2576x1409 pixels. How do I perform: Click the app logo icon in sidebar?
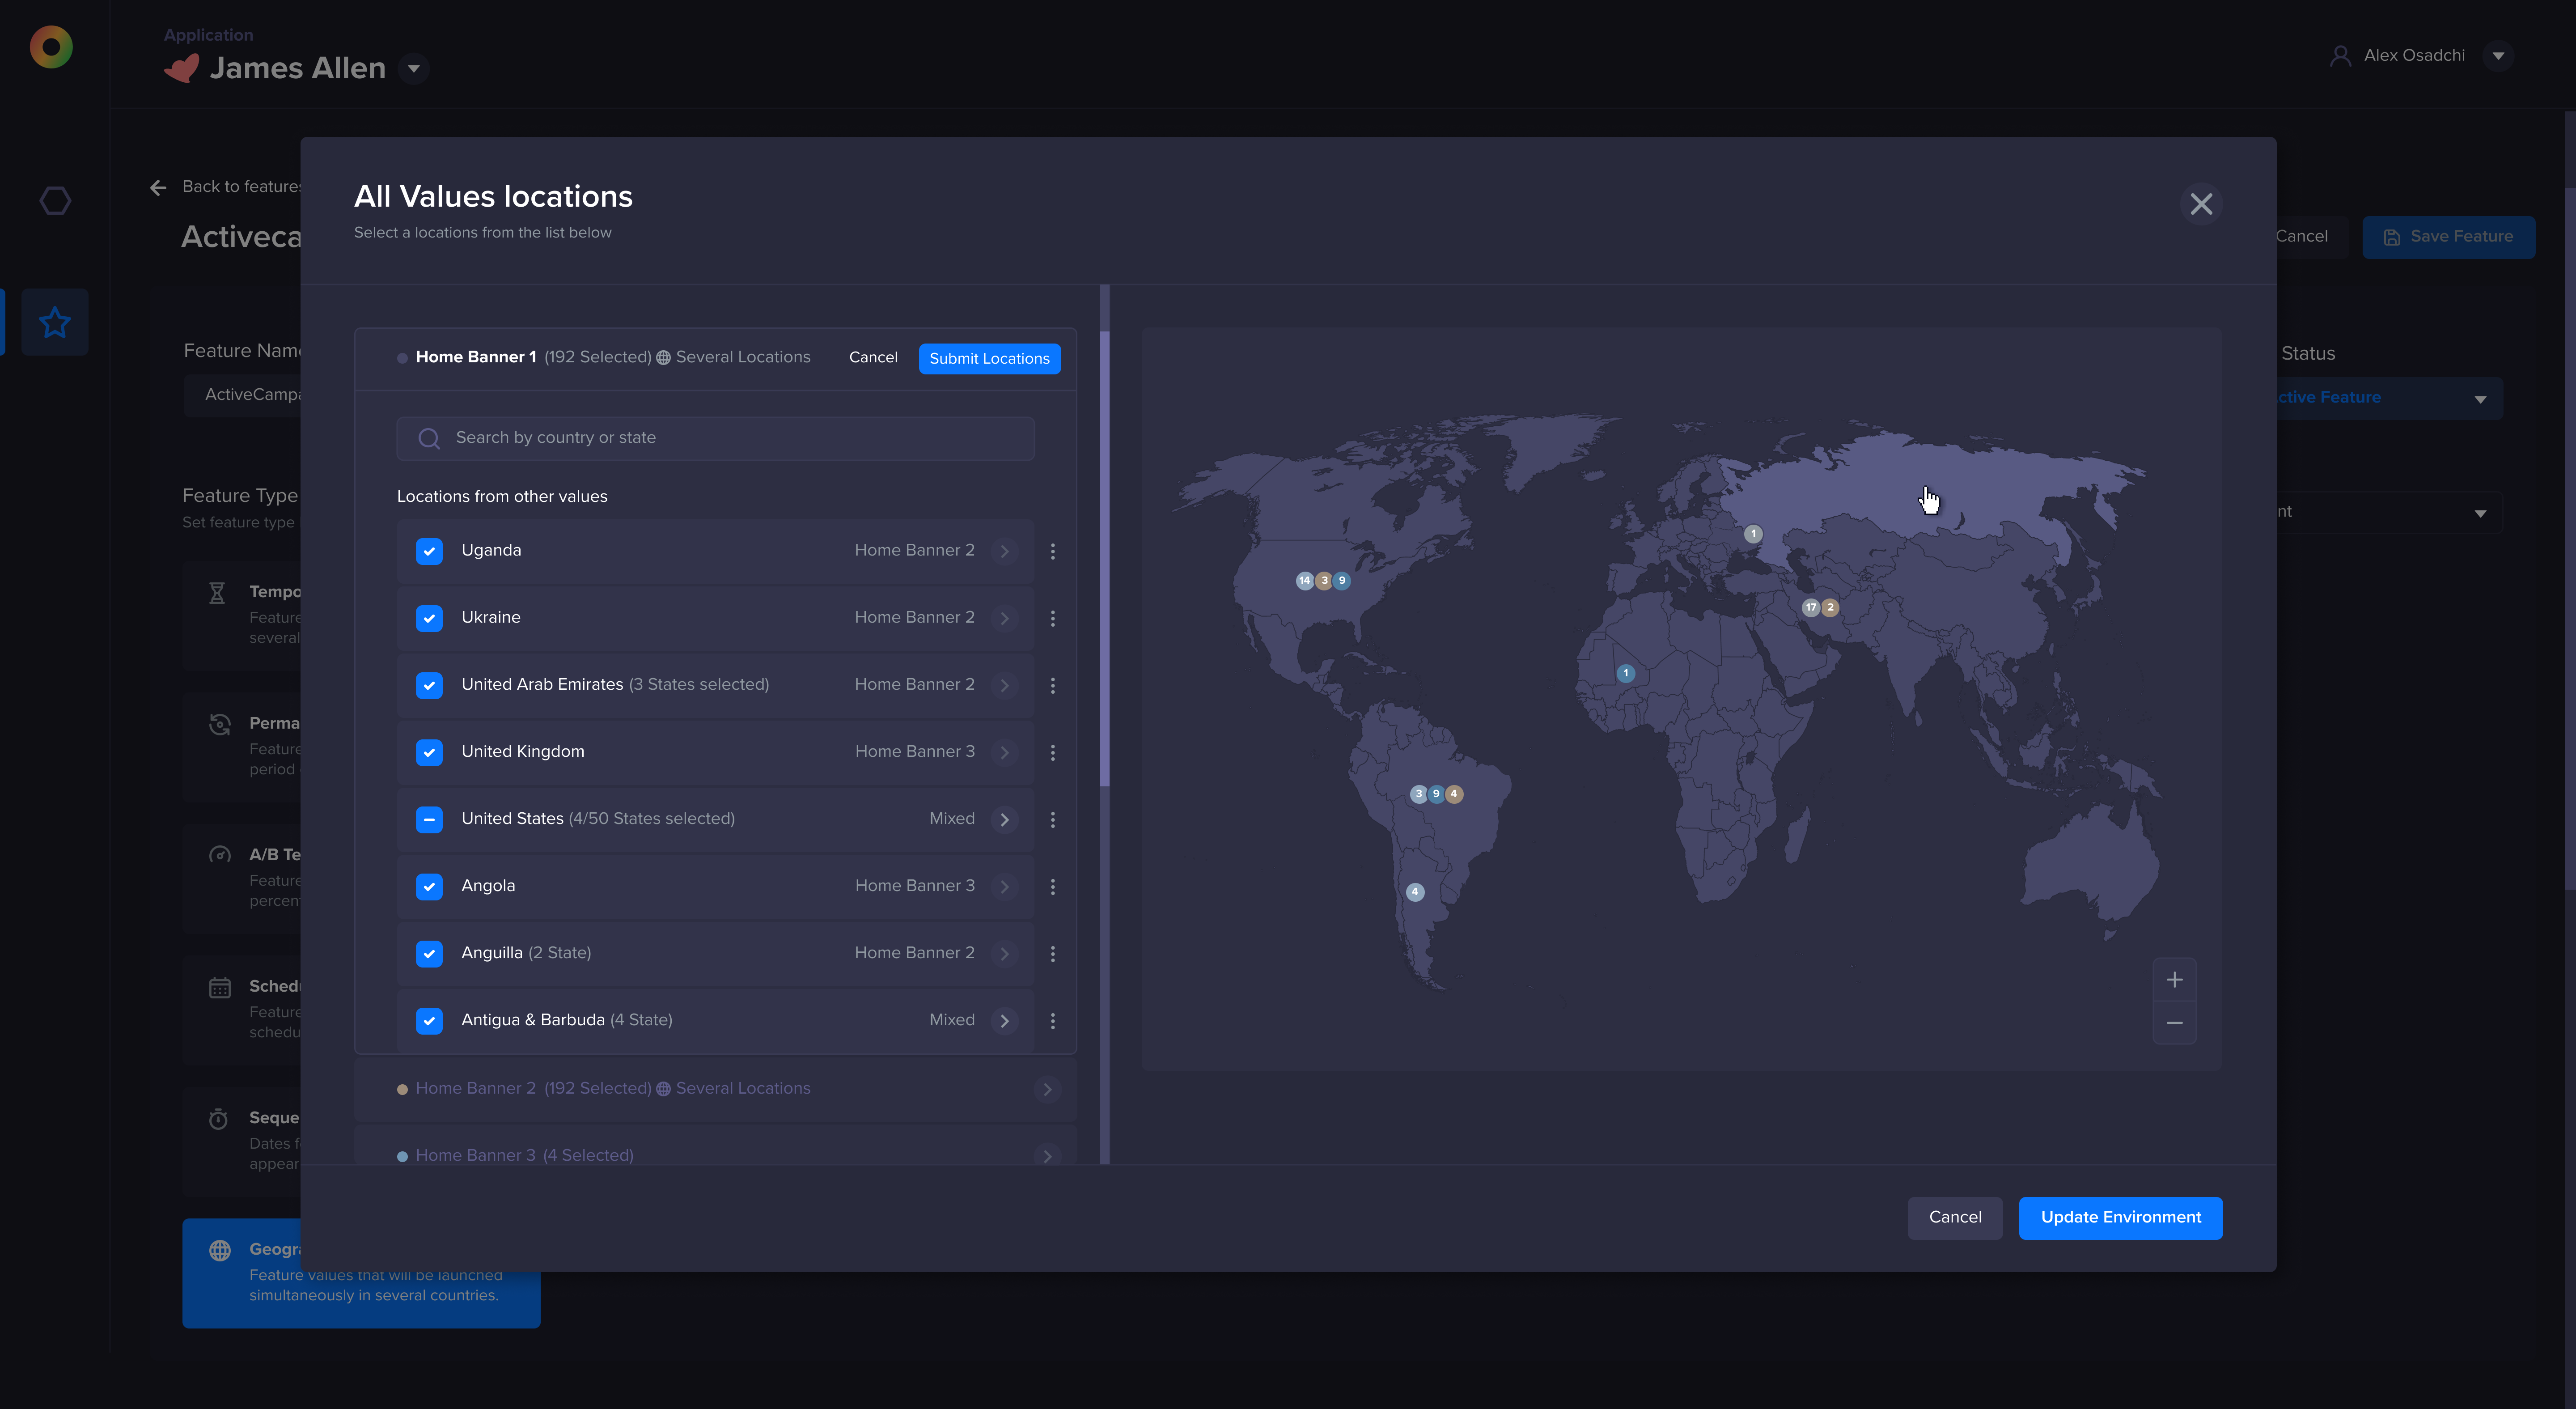51,47
